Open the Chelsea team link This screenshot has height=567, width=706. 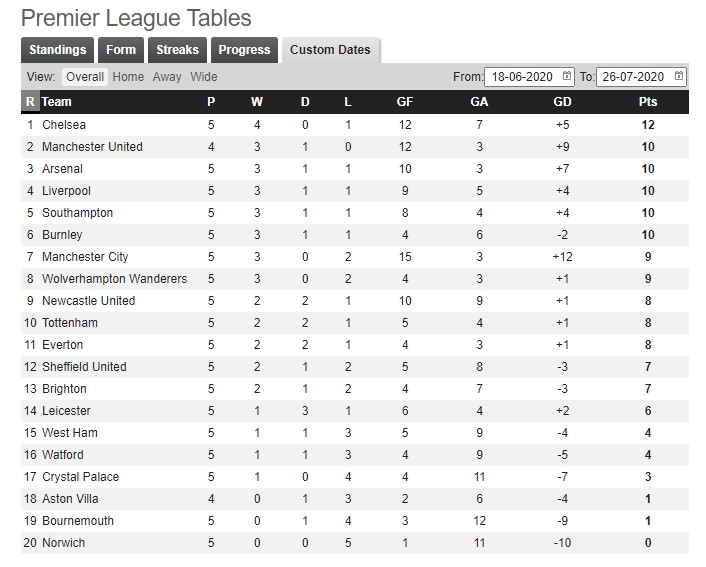click(x=64, y=125)
